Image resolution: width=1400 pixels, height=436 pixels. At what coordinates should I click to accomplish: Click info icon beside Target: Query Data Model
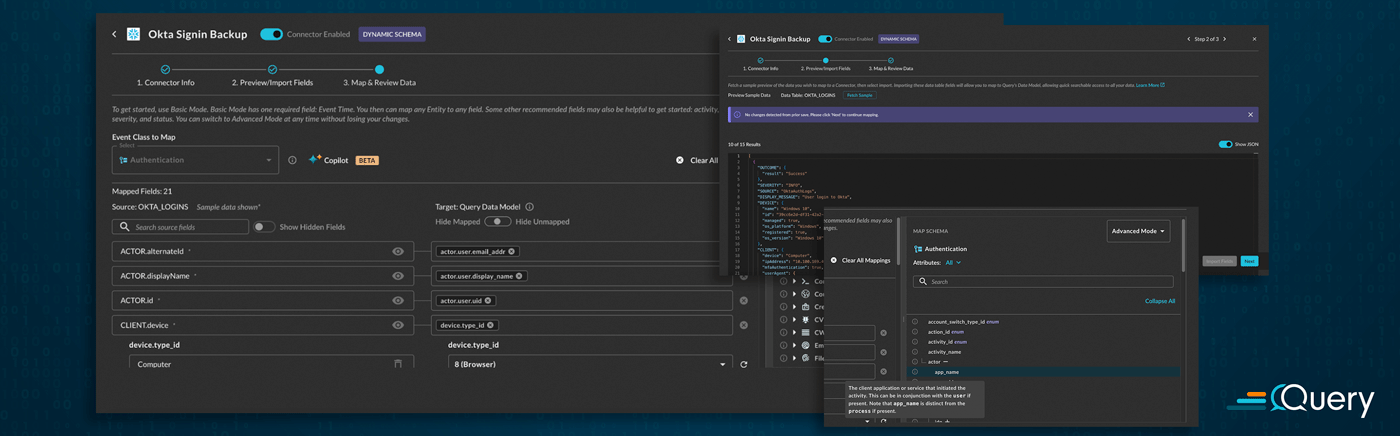point(530,207)
